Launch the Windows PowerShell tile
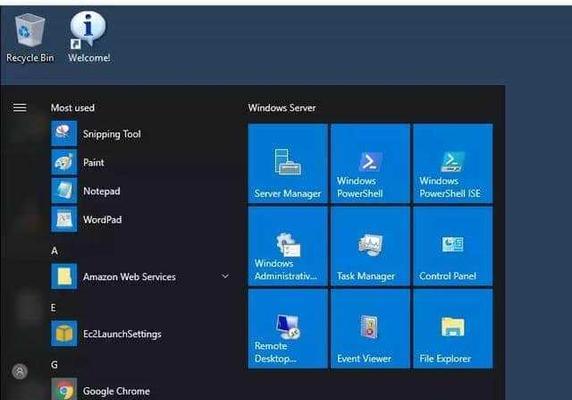Image resolution: width=572 pixels, height=400 pixels. pos(370,163)
